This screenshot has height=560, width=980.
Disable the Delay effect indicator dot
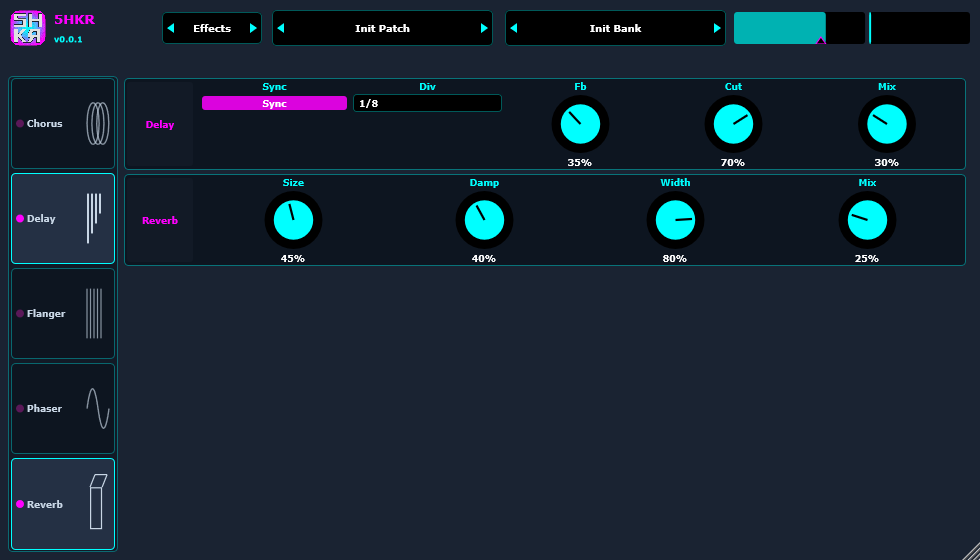(20, 219)
